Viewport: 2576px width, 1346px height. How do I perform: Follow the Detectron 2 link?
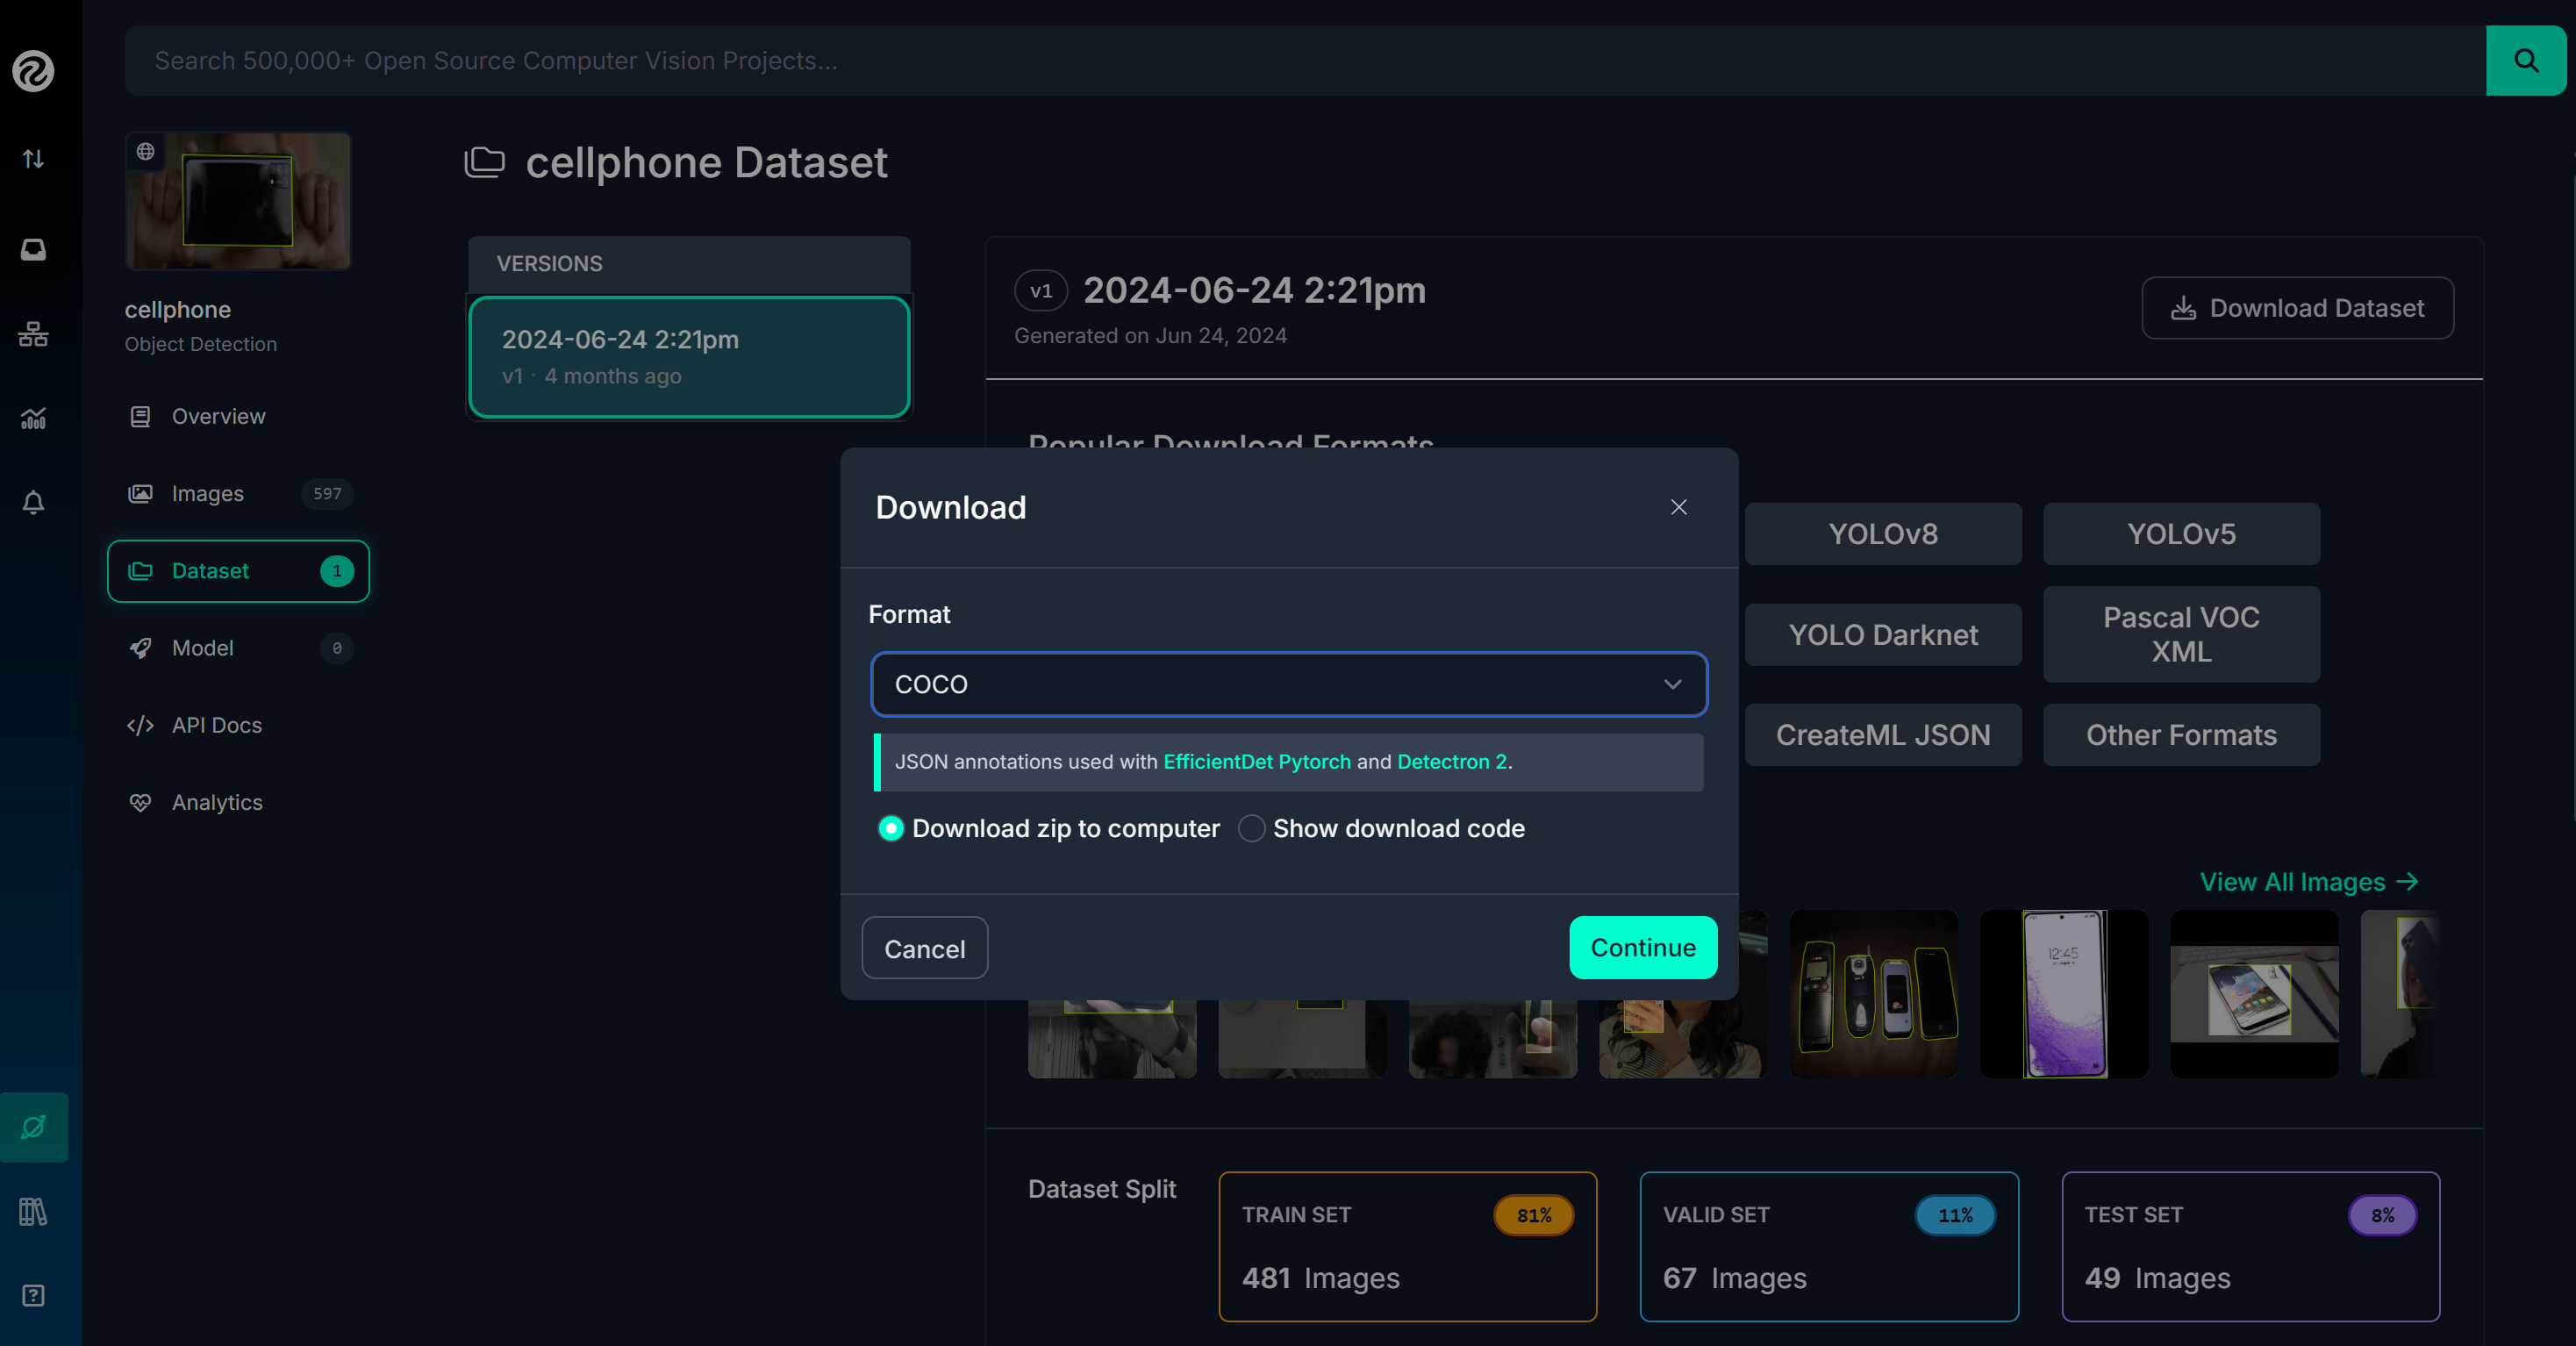[1452, 762]
